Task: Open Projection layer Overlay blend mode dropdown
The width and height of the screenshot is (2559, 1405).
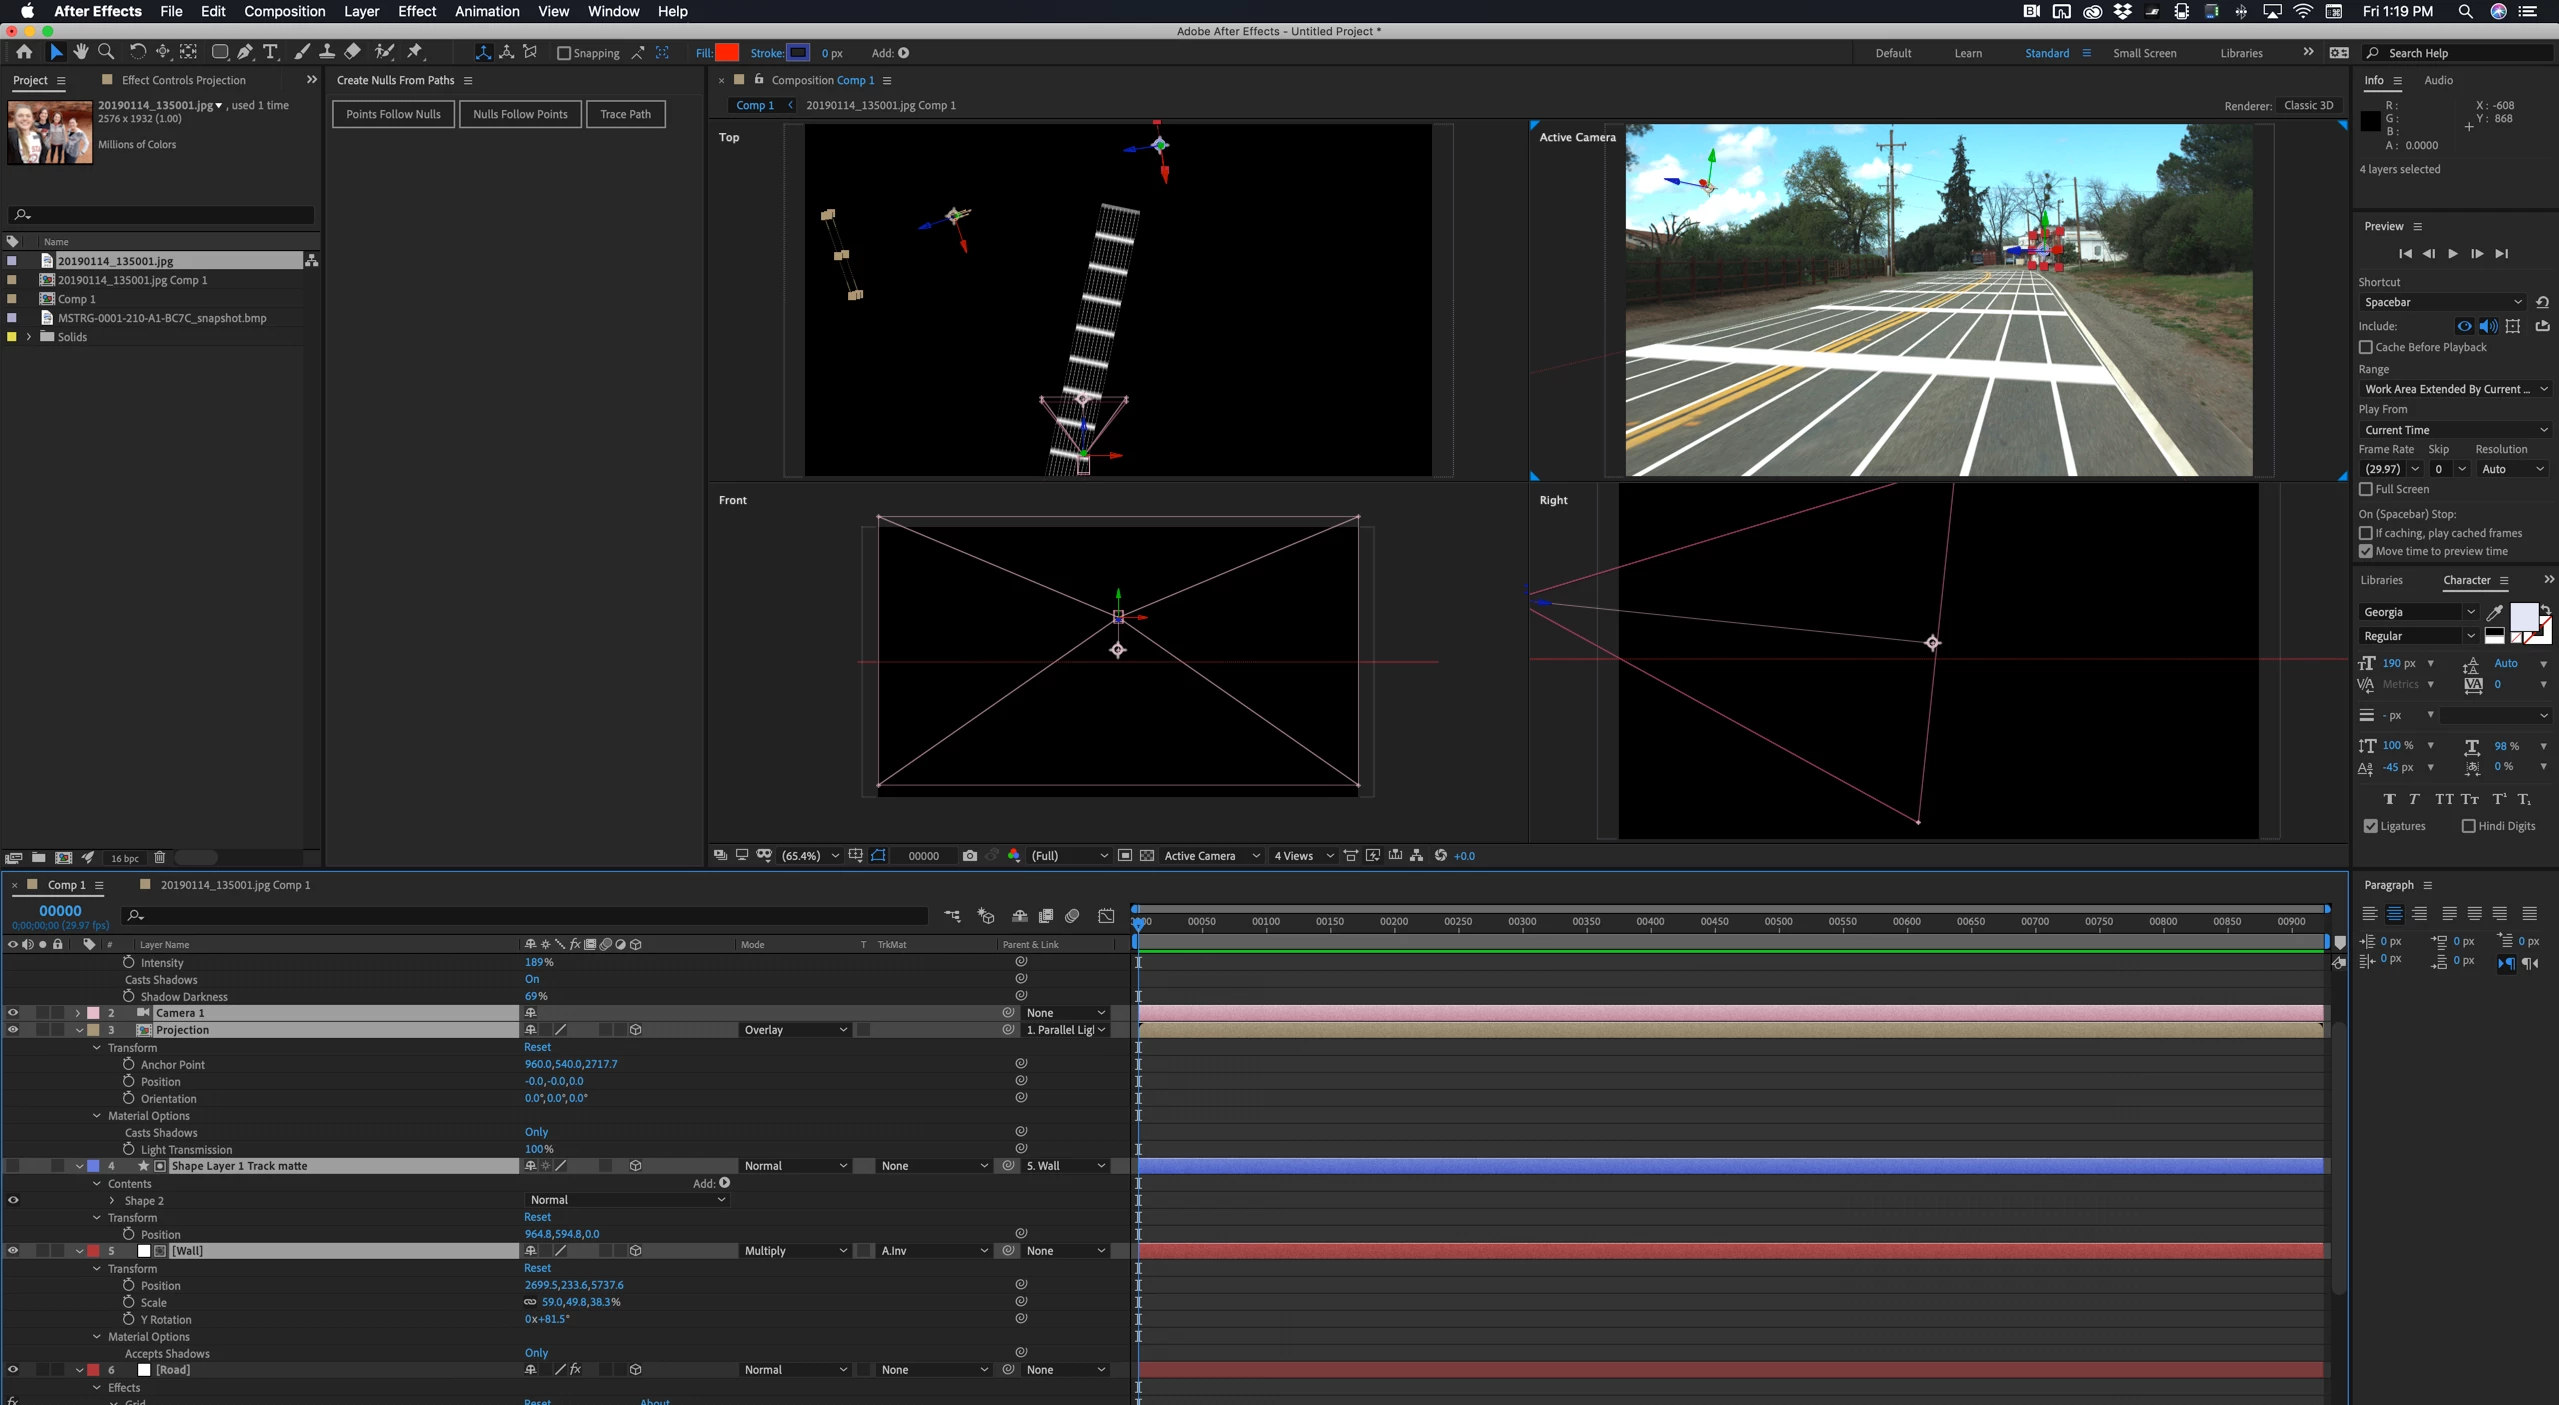Action: (x=795, y=1029)
